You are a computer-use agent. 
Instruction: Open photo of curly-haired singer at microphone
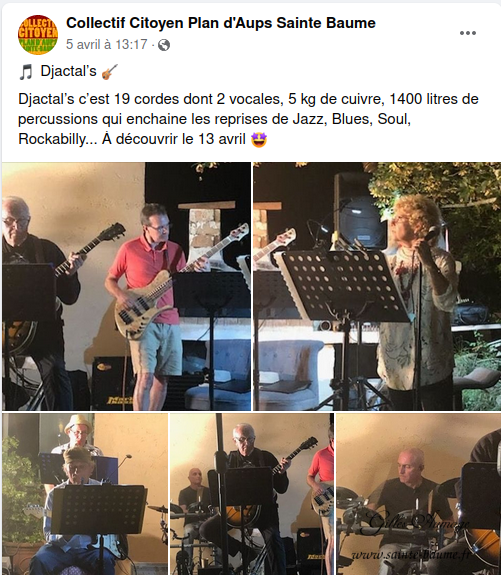377,286
